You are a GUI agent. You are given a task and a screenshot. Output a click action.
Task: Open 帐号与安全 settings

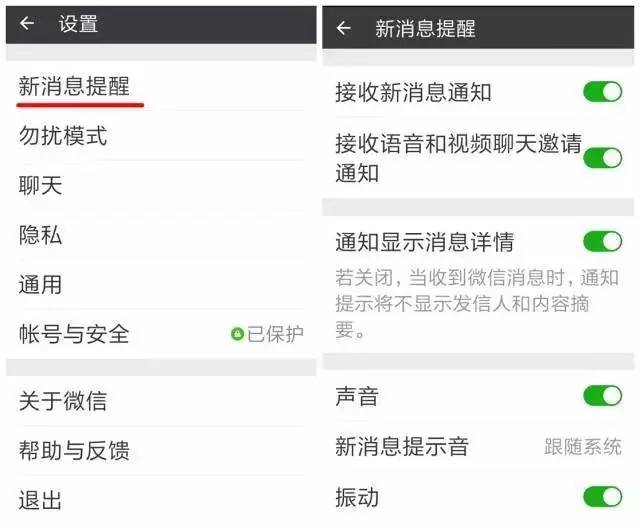[161, 334]
